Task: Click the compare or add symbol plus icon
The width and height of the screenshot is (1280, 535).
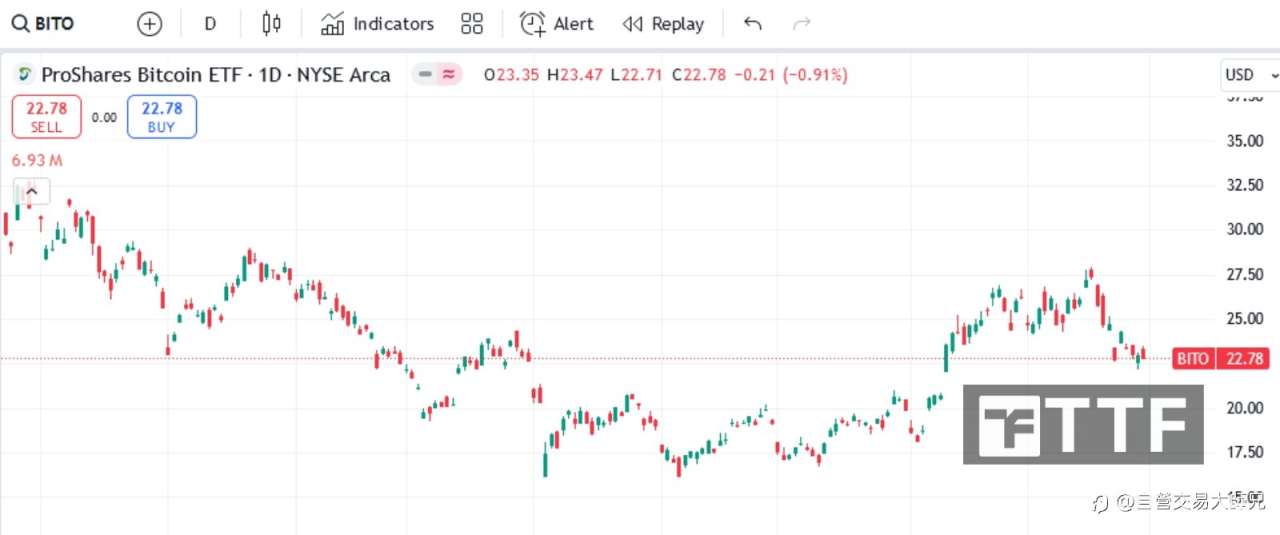Action: tap(149, 24)
